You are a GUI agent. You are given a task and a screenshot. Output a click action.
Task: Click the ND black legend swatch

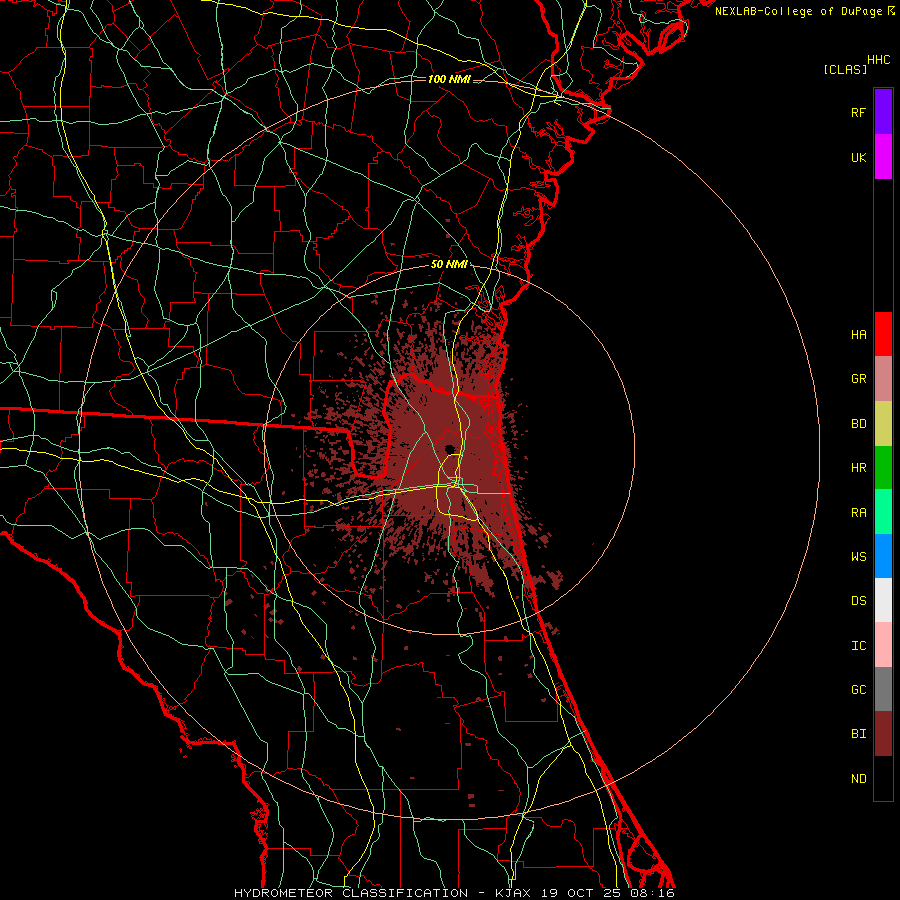[x=883, y=778]
